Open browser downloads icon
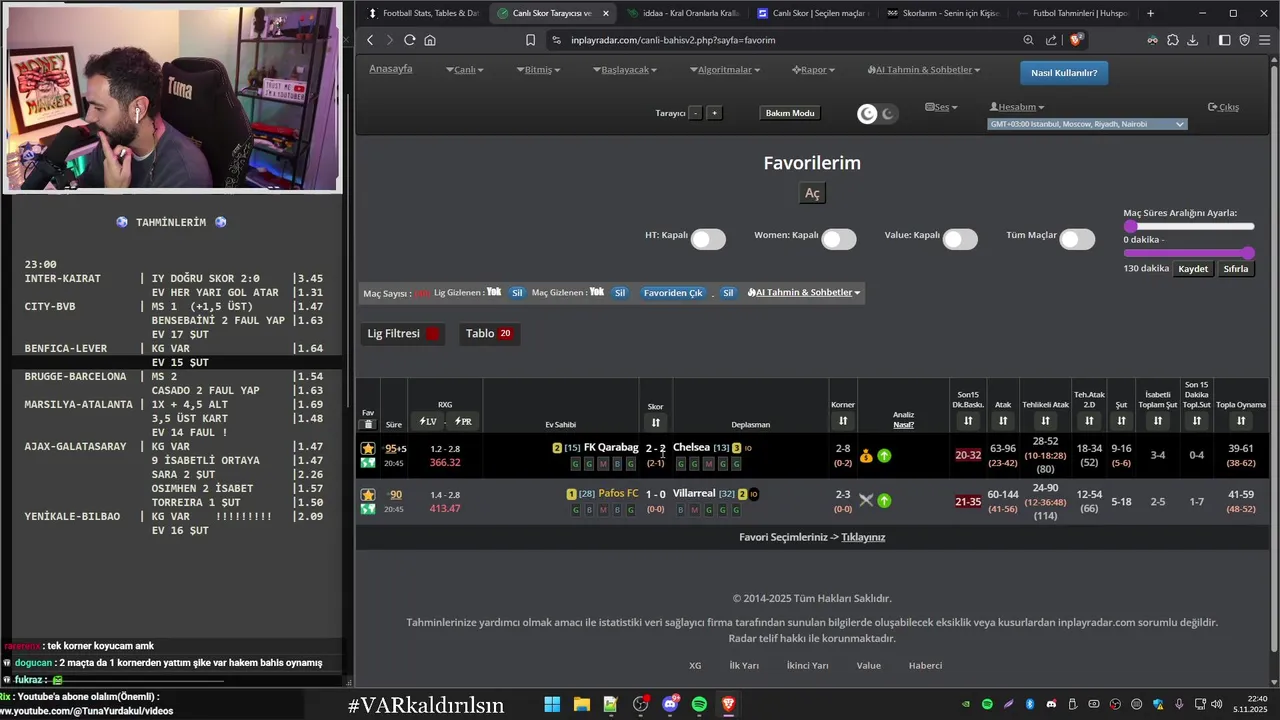1280x720 pixels. (x=1193, y=40)
